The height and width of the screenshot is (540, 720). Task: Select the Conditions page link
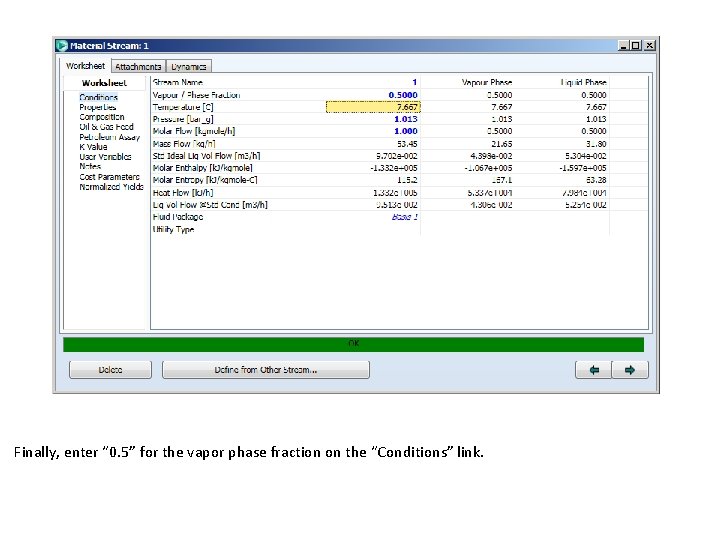98,97
